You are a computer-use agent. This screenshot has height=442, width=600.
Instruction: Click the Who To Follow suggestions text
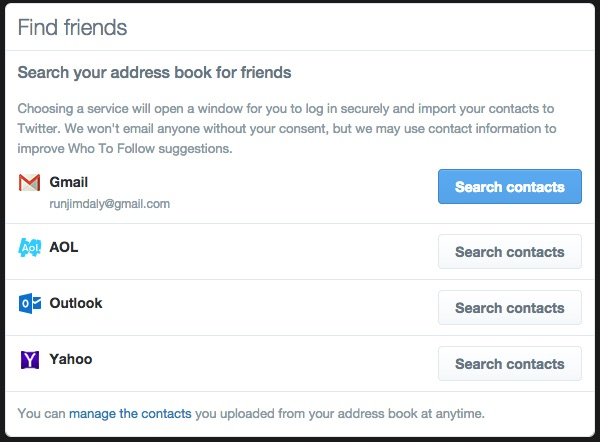150,148
